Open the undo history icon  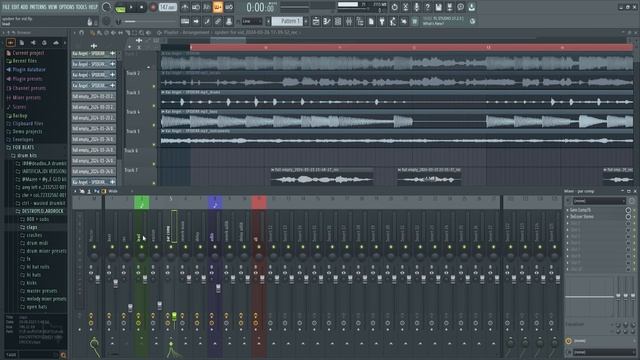click(394, 7)
